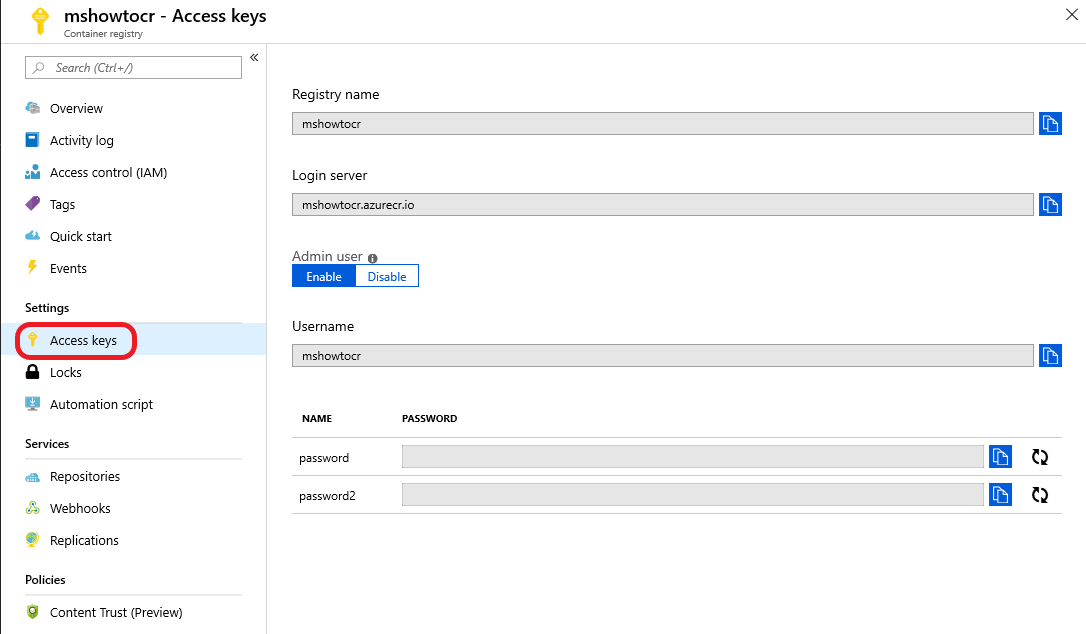Image resolution: width=1086 pixels, height=634 pixels.
Task: Click the purple Tags icon
Action: (33, 204)
